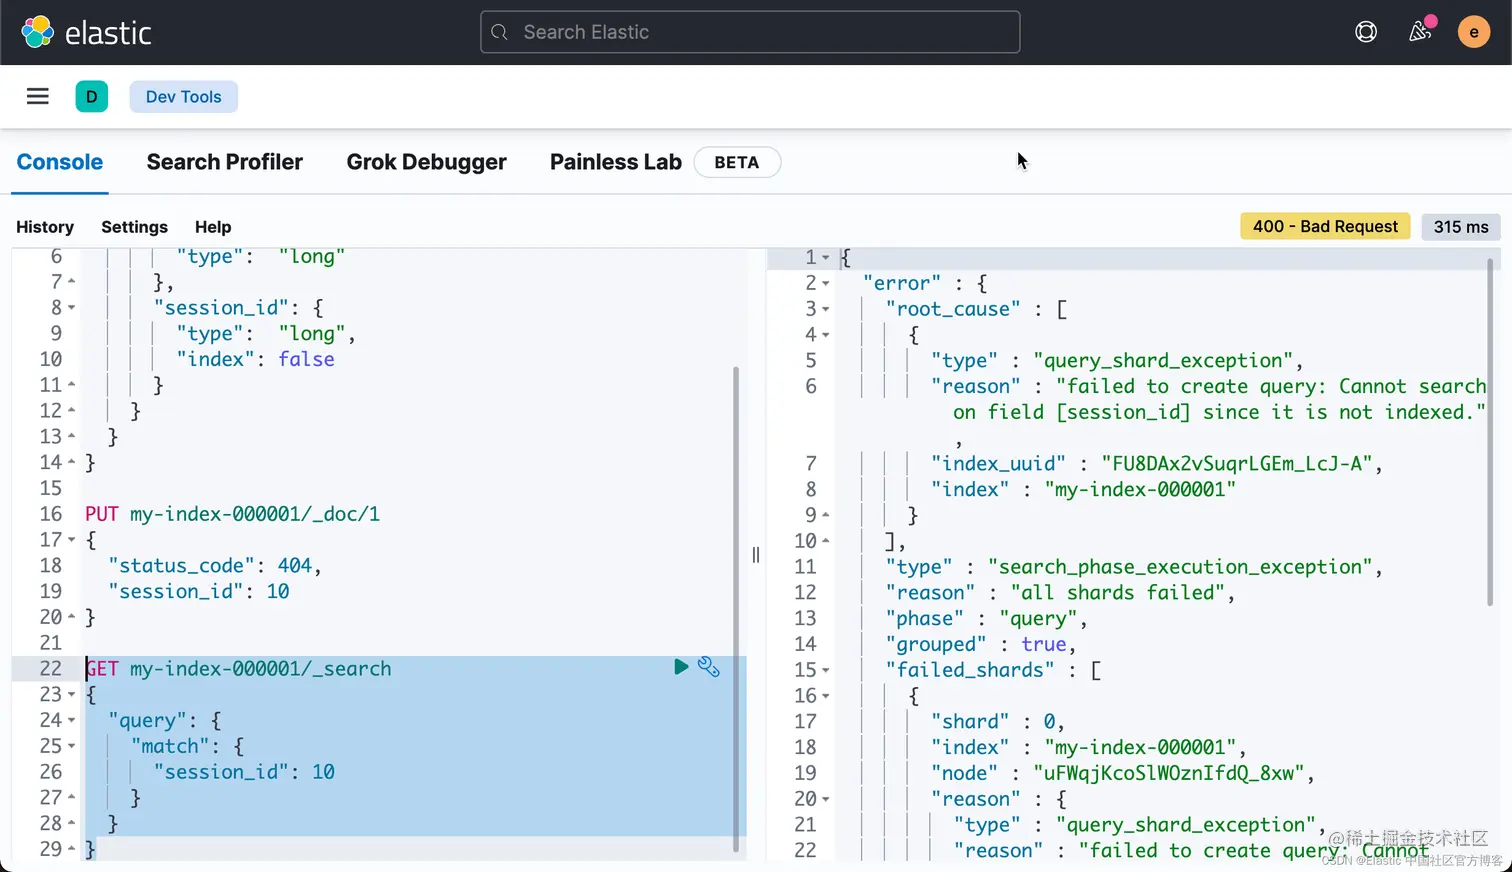Switch to the Painless Lab tab
The width and height of the screenshot is (1512, 872).
[x=616, y=162]
